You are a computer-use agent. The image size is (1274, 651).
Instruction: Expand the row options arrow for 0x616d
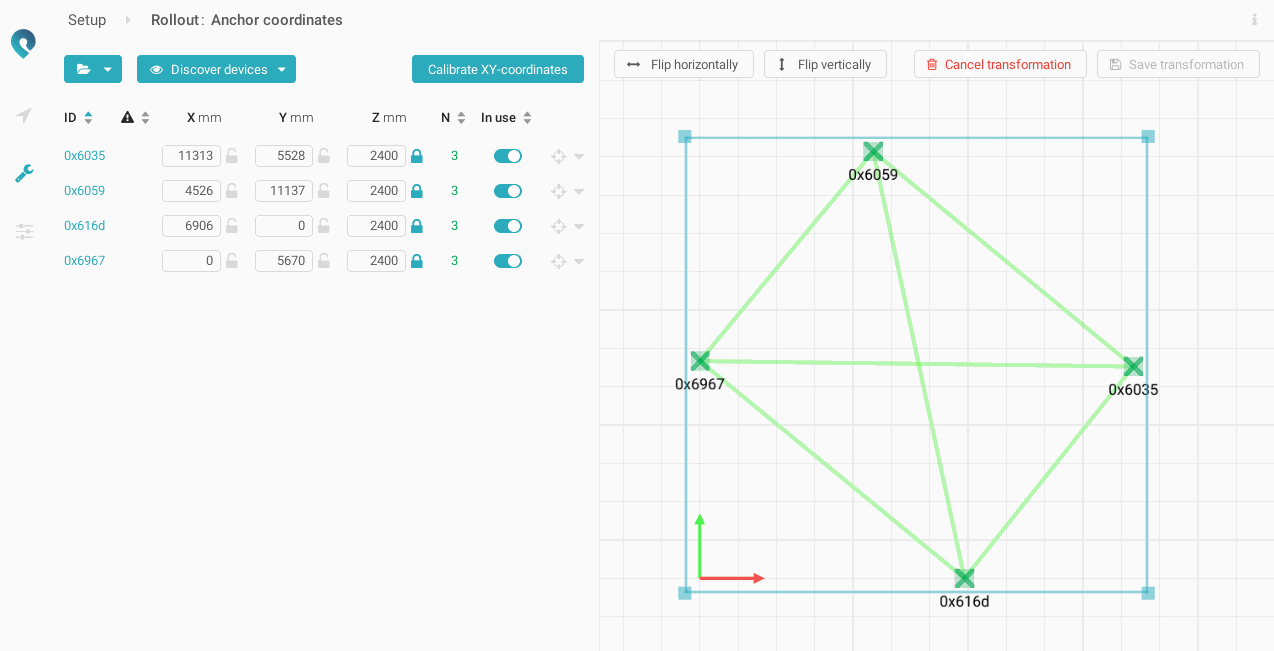[x=579, y=226]
